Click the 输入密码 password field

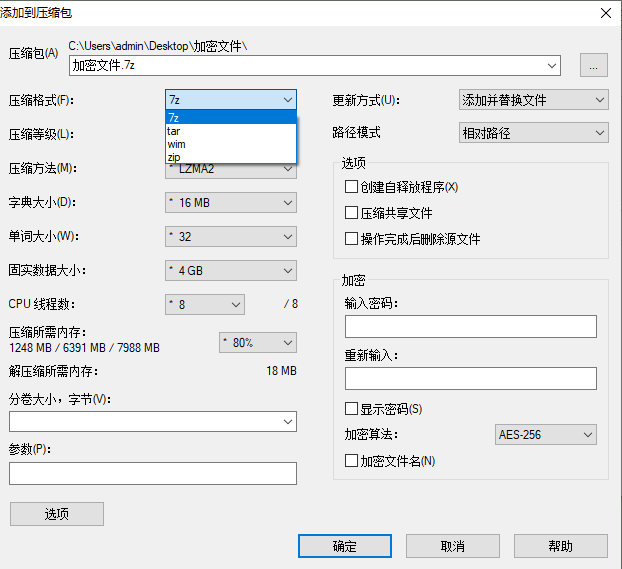click(470, 327)
